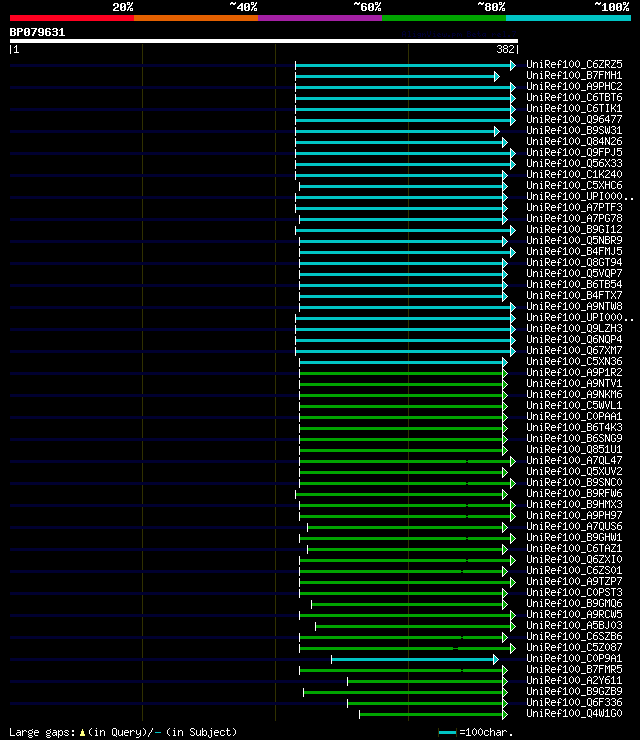Click the UniRef100_C0PAA1 text label

point(574,416)
